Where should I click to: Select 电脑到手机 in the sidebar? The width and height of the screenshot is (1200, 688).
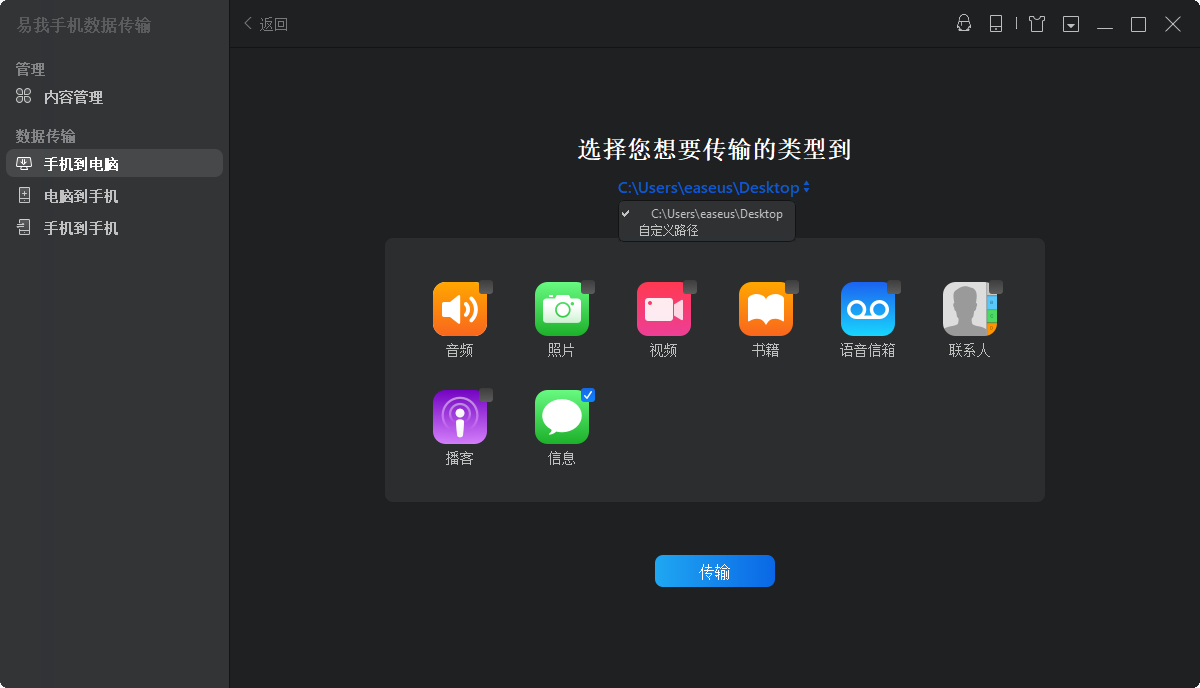(x=114, y=196)
